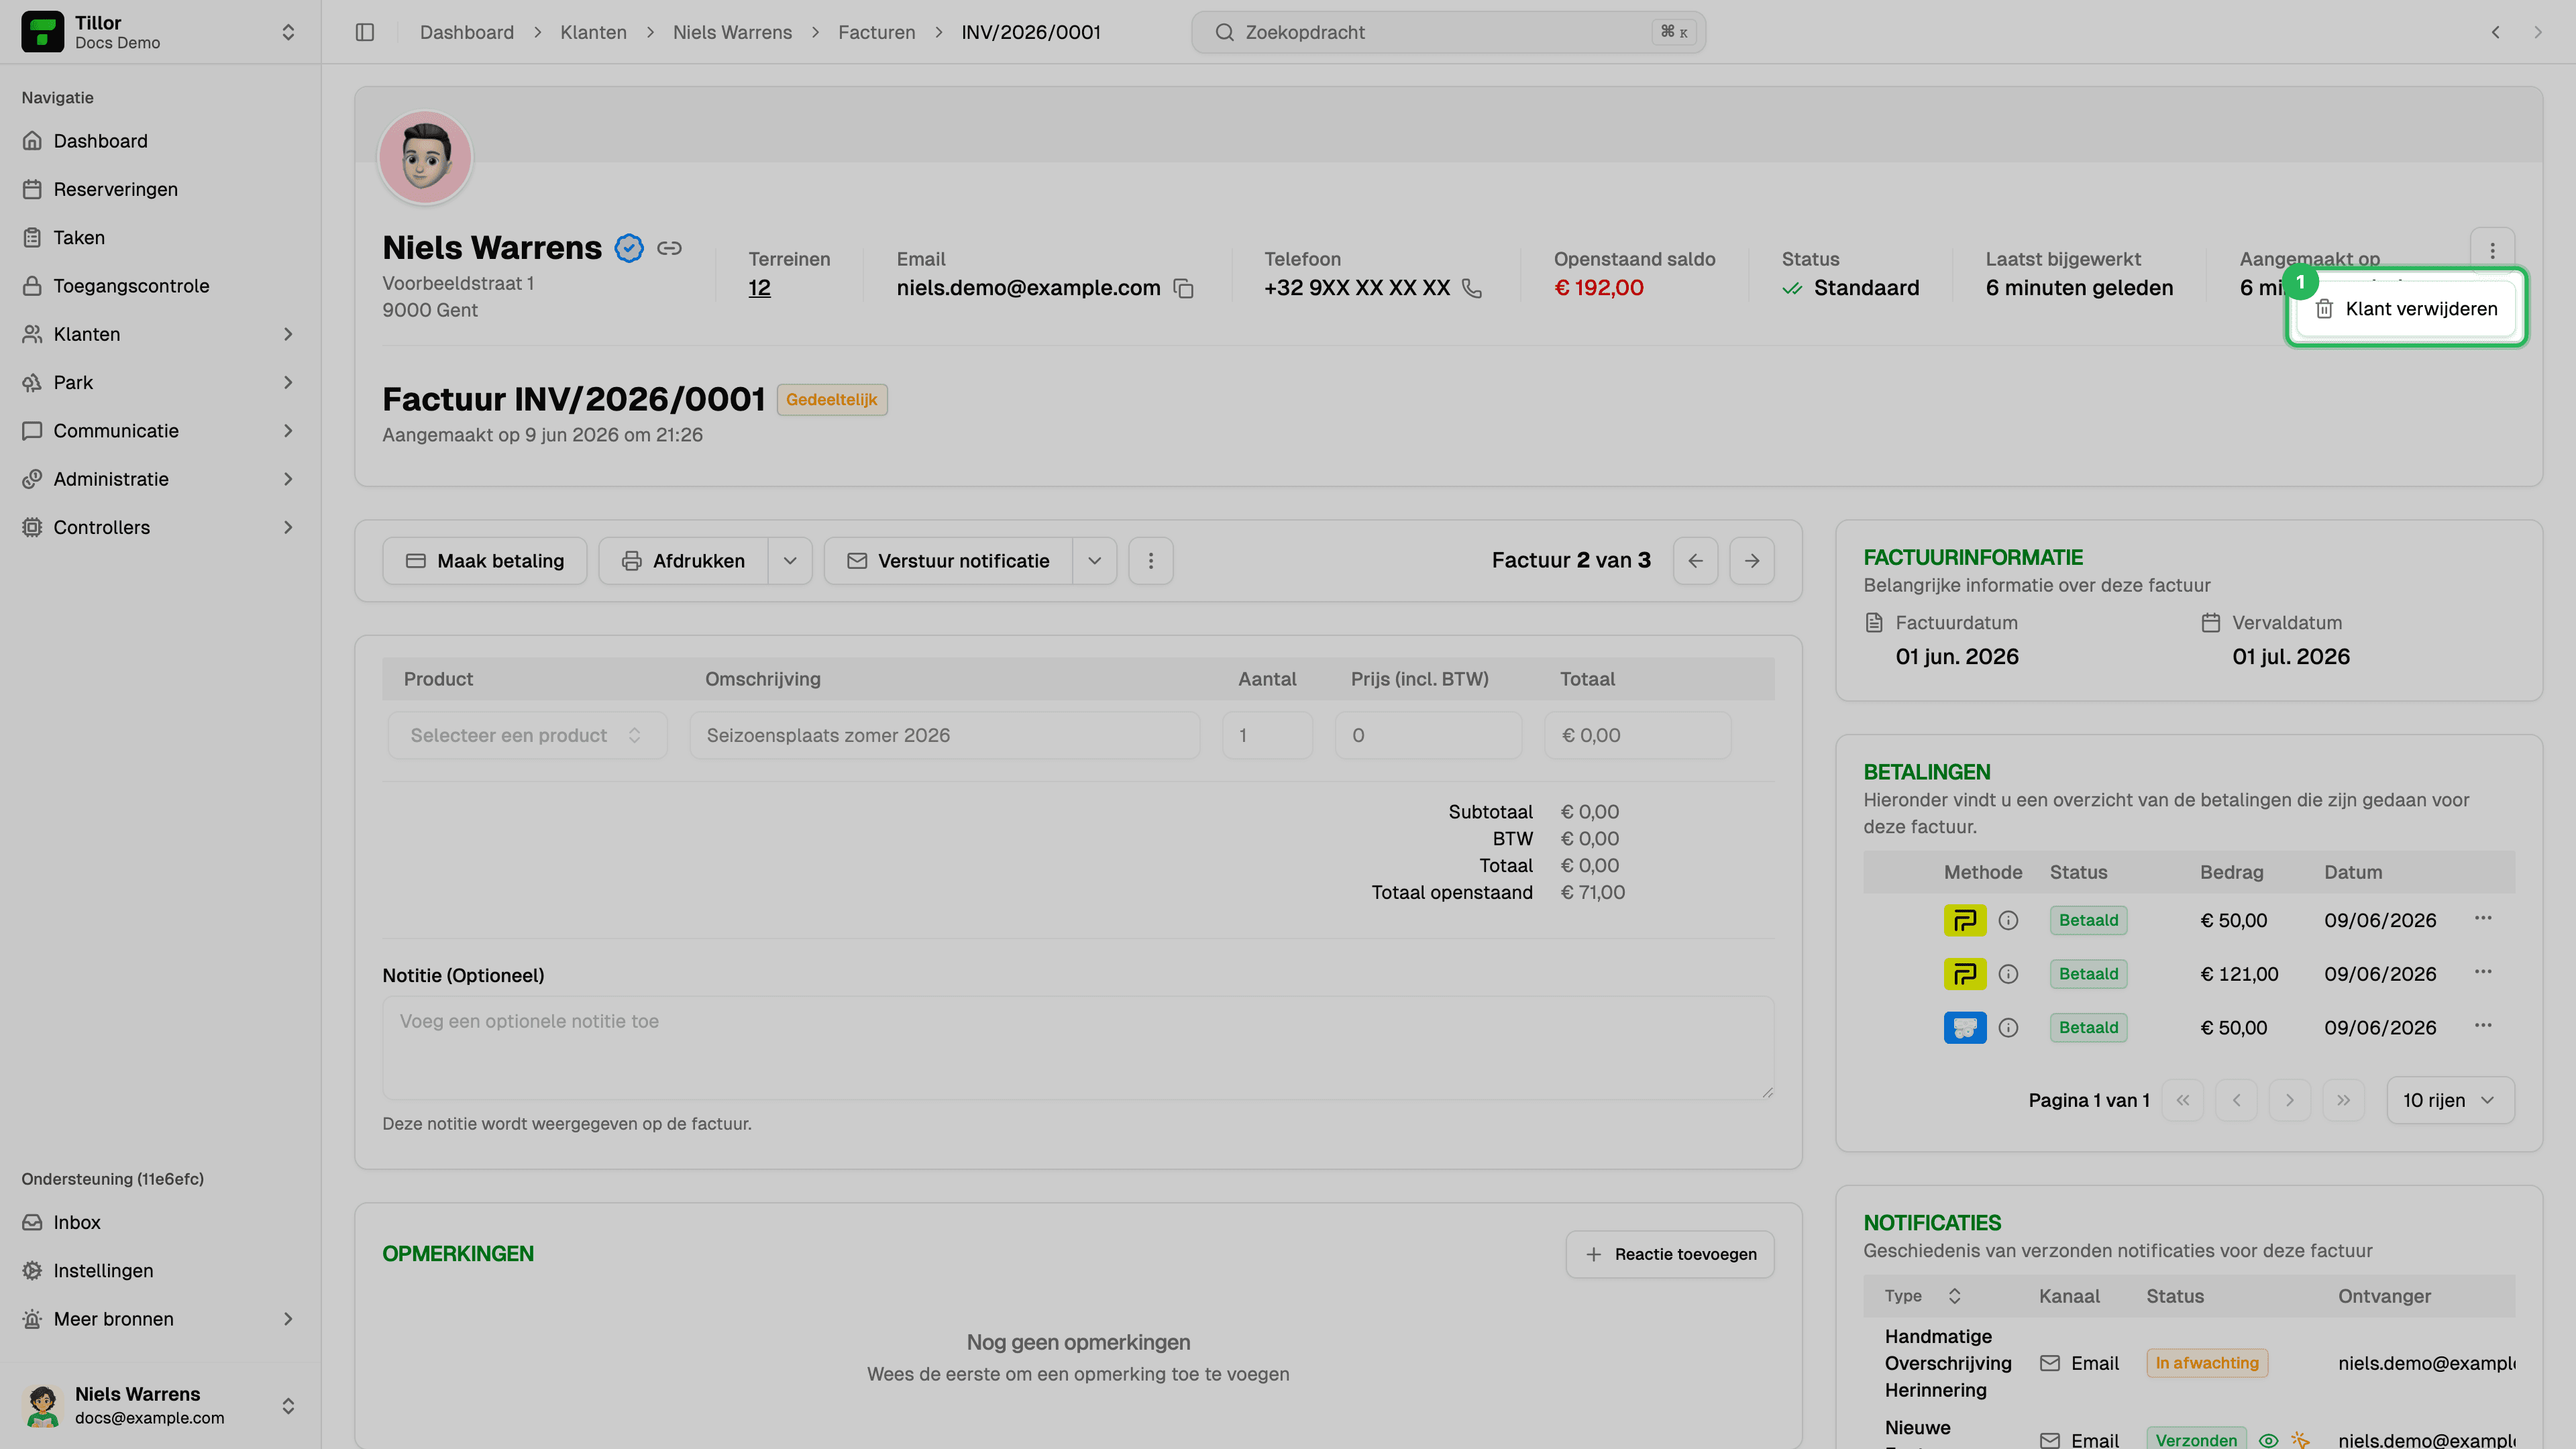Click Prijs (incl. BTW) input field
Viewport: 2576px width, 1449px height.
(1429, 735)
